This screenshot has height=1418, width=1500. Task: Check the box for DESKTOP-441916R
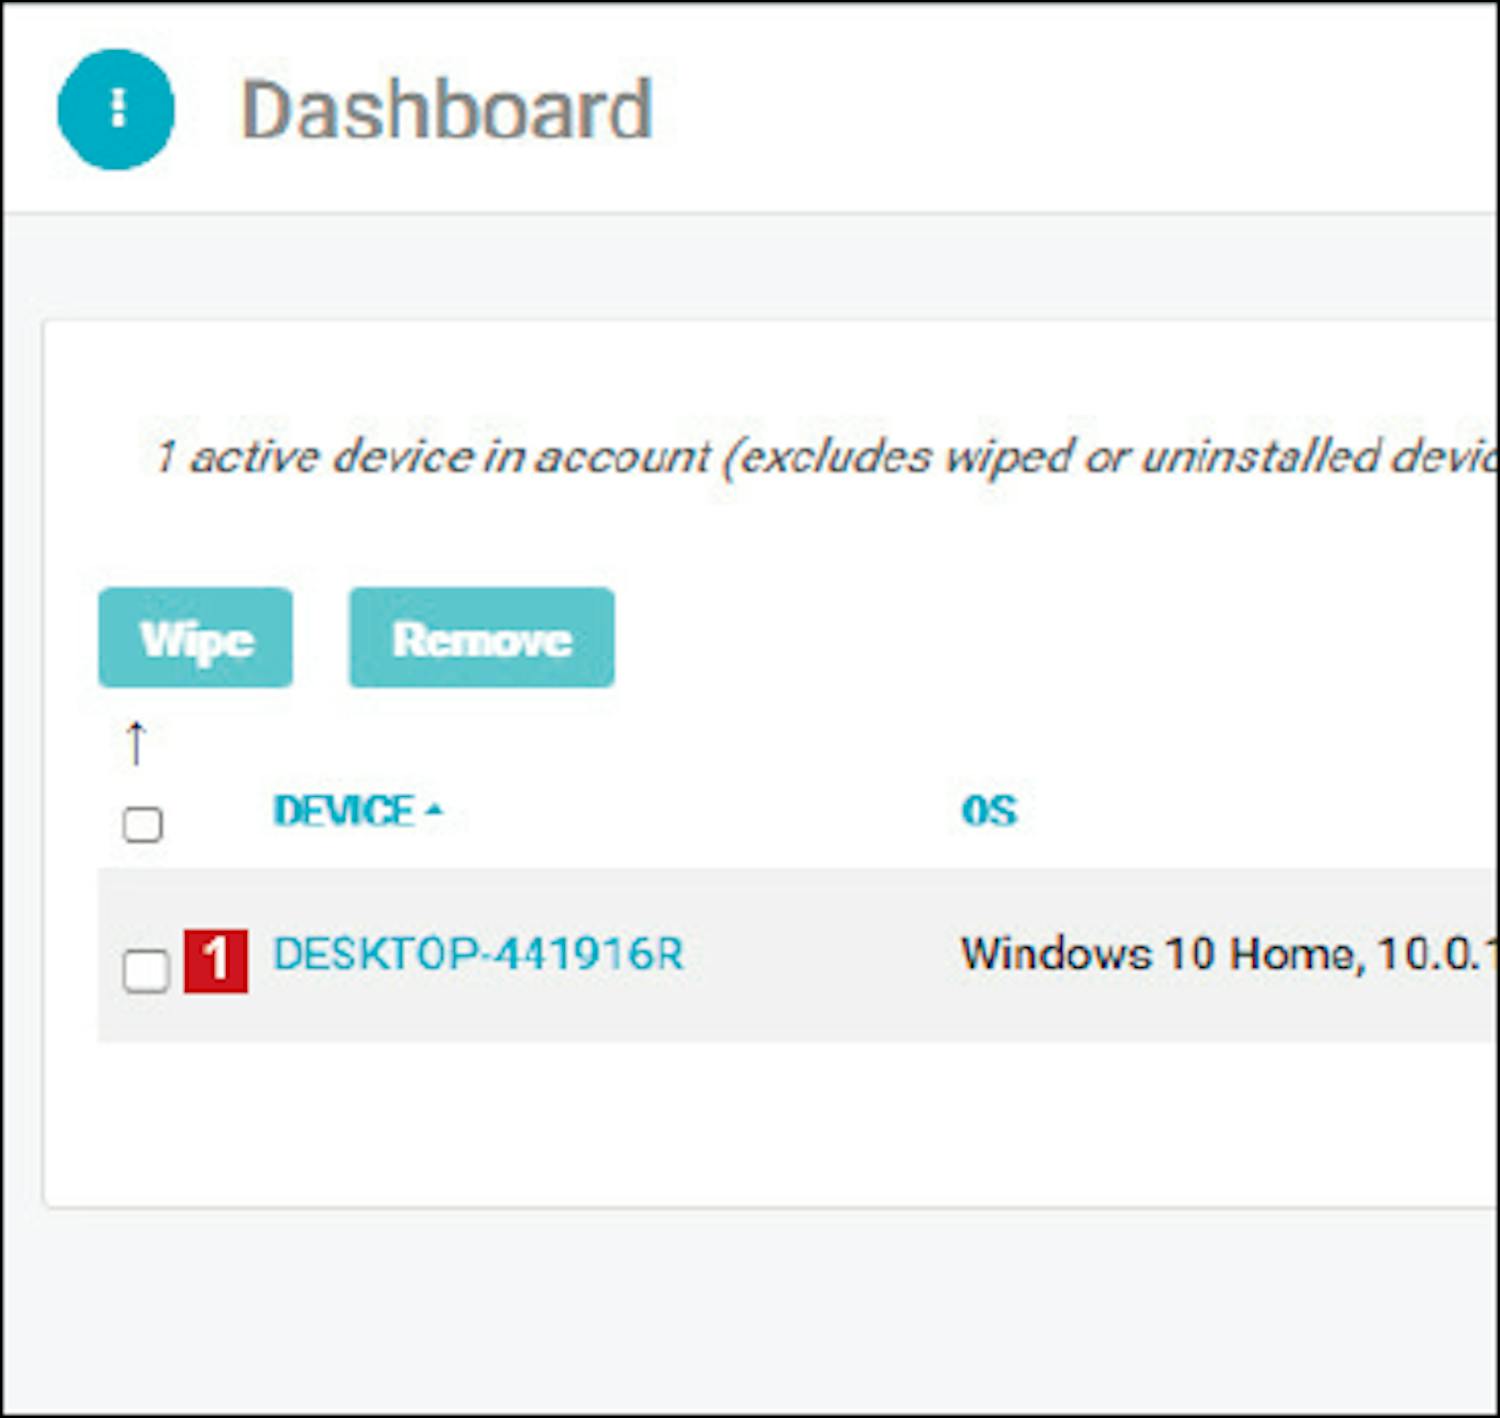146,970
